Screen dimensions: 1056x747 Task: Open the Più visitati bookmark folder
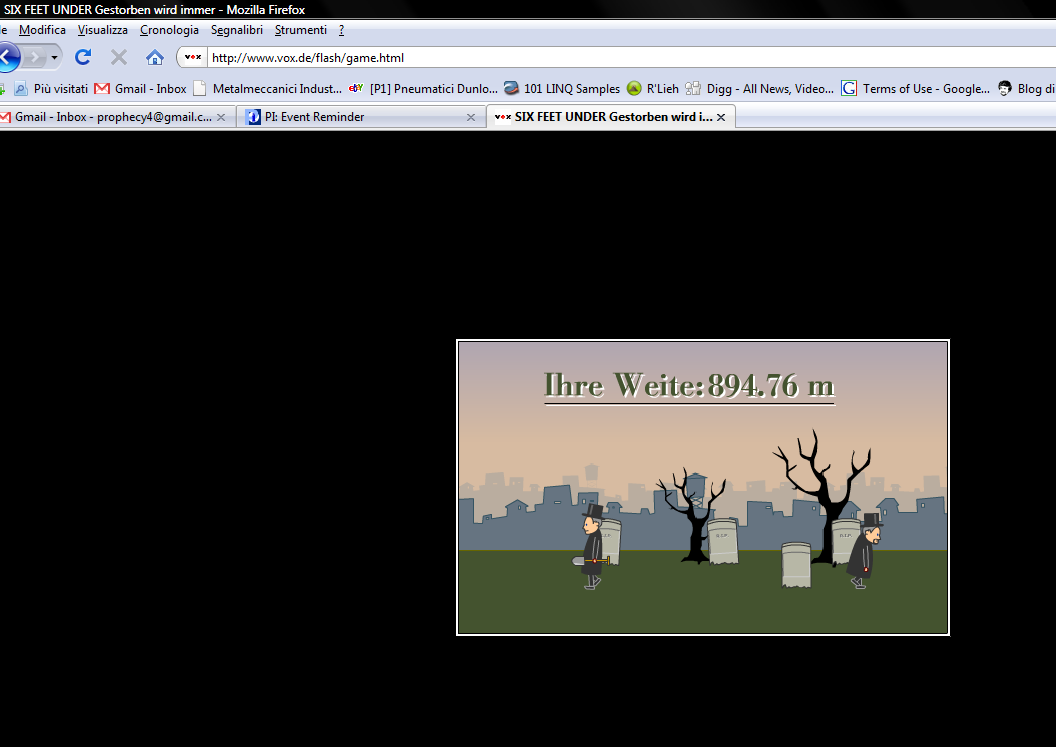pyautogui.click(x=51, y=88)
